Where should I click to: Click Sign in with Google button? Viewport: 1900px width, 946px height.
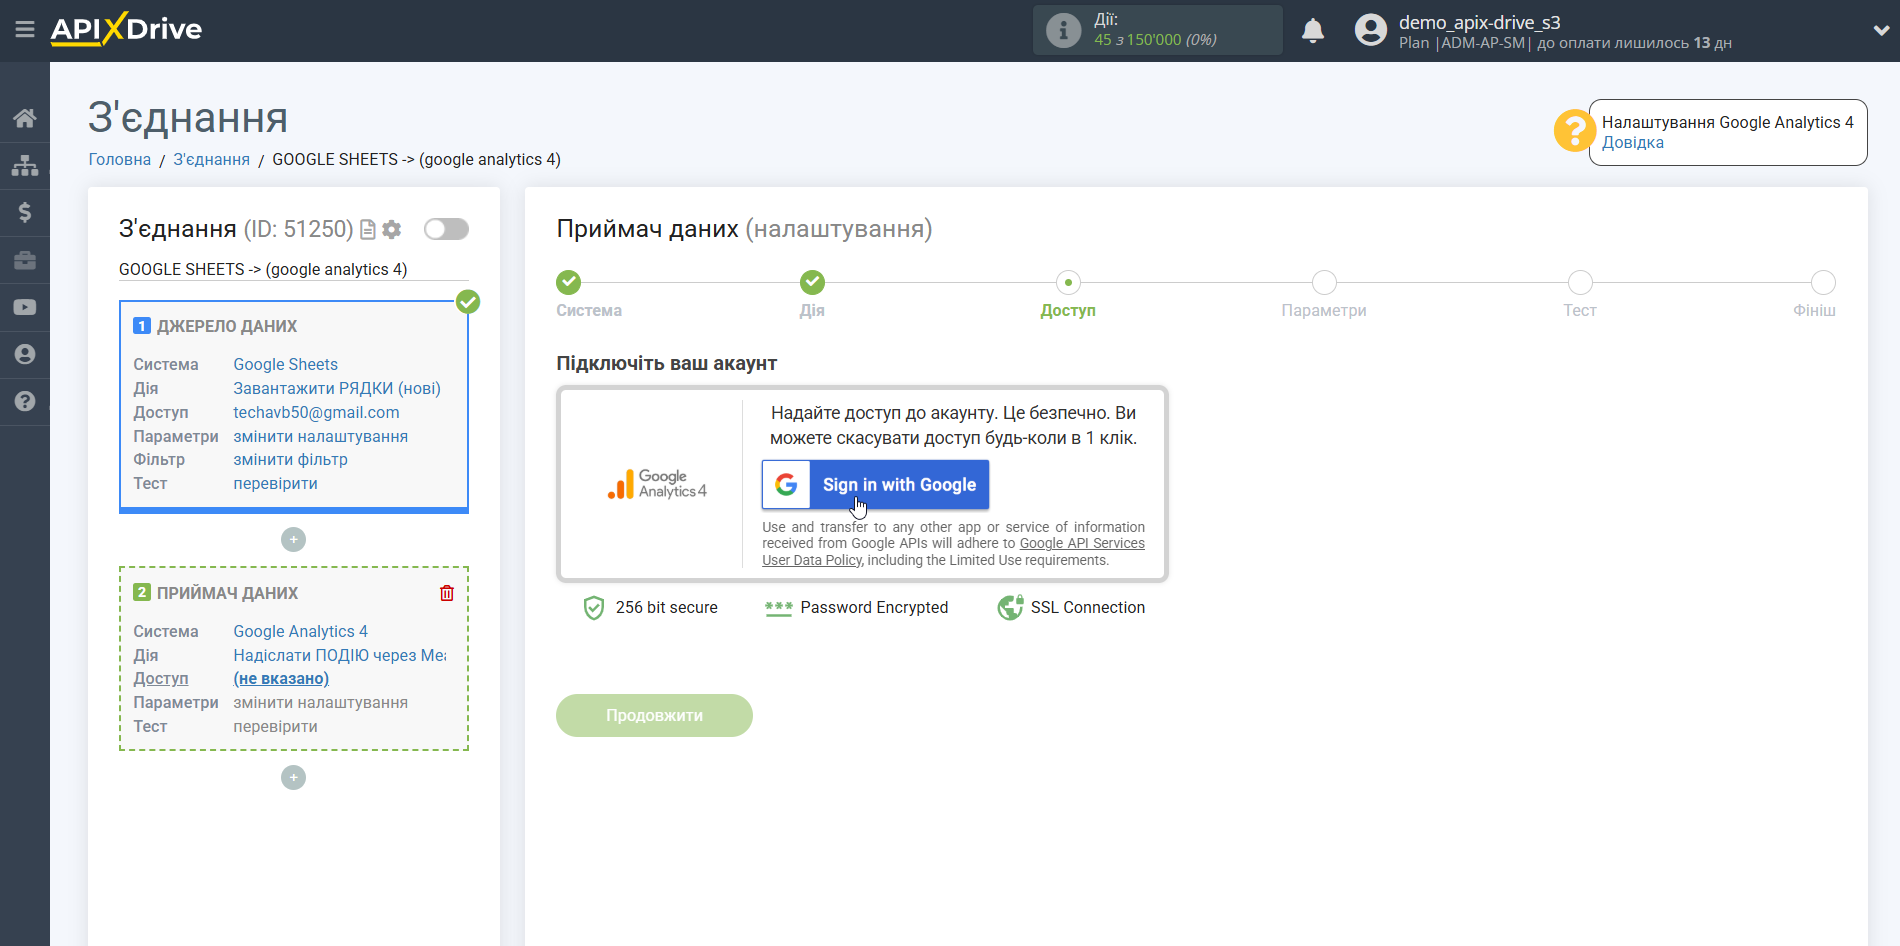(x=875, y=485)
